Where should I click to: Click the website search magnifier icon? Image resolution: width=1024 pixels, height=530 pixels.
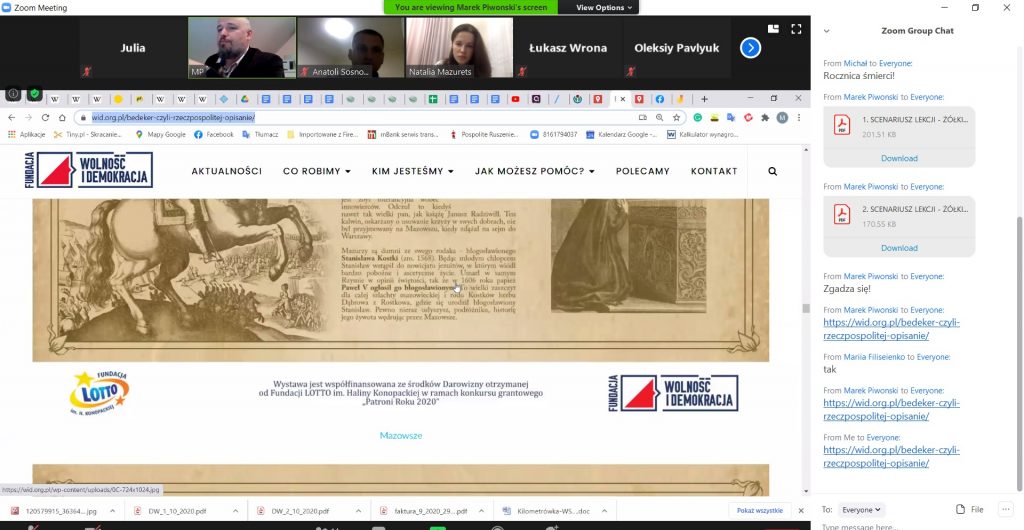click(x=773, y=171)
